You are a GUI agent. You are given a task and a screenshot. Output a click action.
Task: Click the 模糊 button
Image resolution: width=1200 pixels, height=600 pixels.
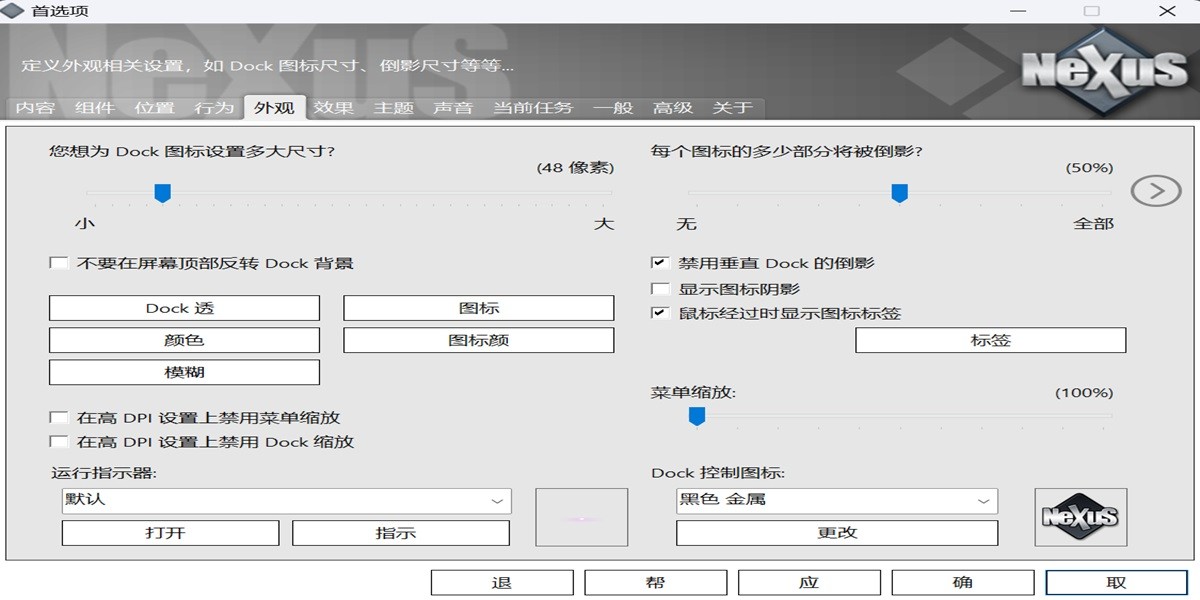click(x=183, y=371)
